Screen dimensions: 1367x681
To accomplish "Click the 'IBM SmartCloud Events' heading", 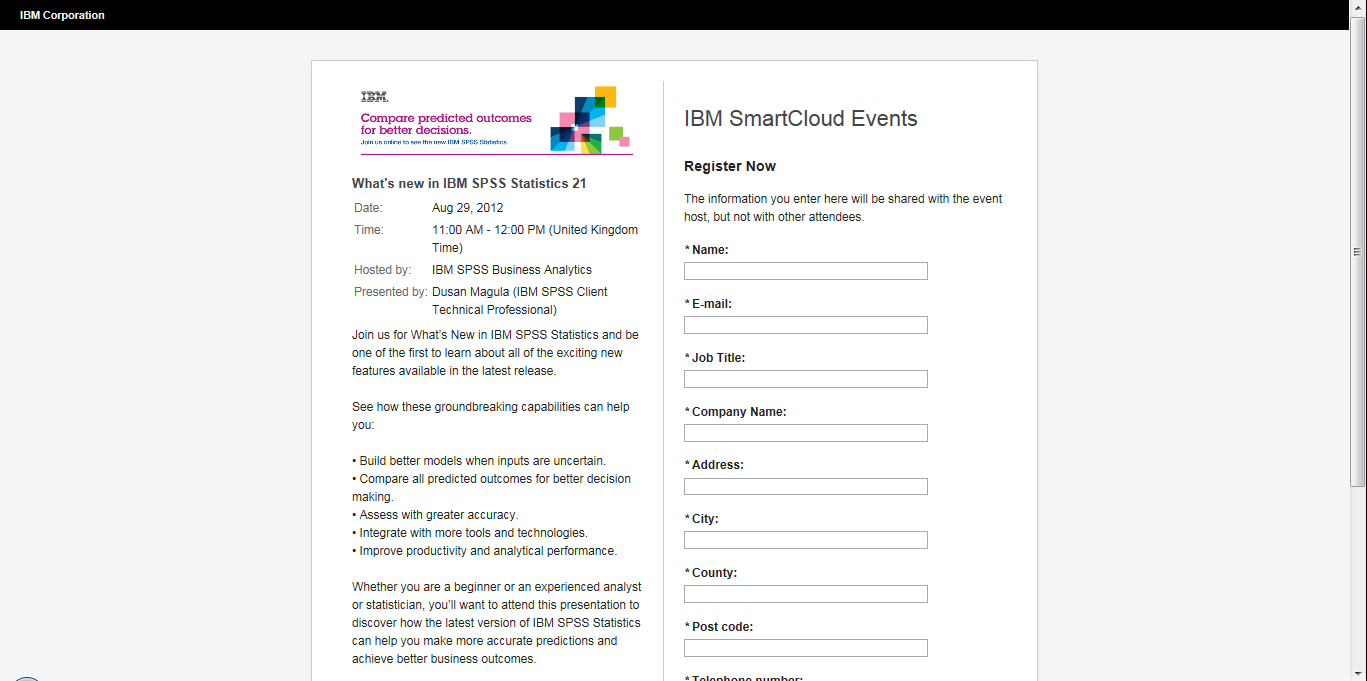I will click(801, 119).
